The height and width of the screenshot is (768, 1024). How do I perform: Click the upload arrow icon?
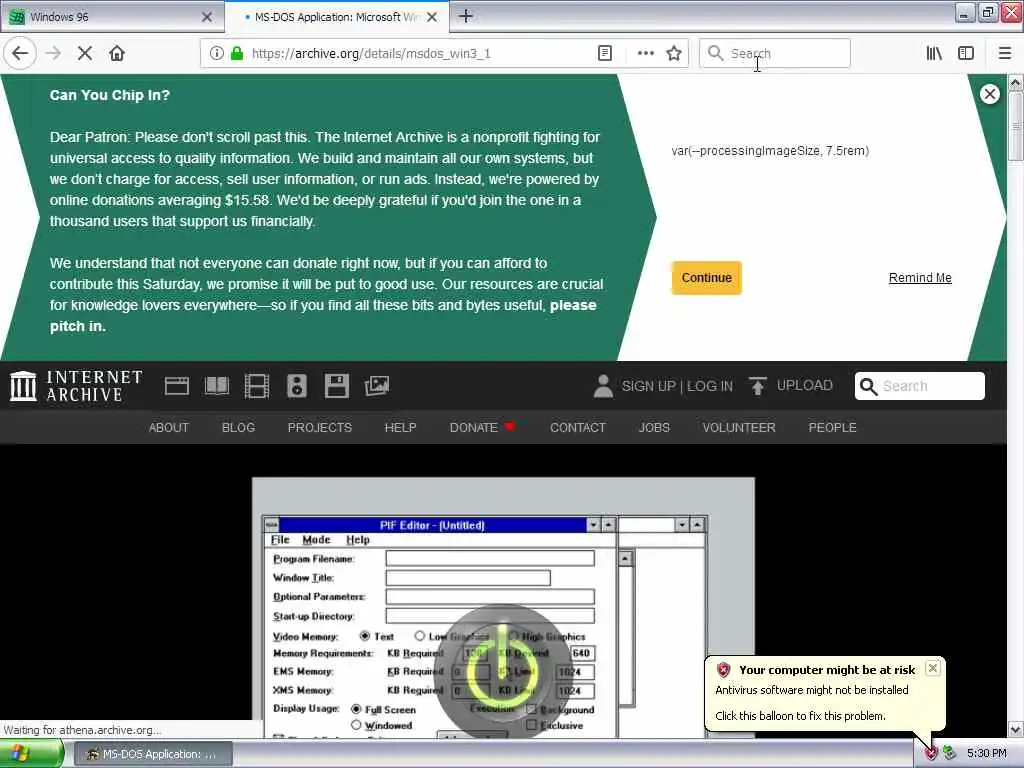(x=758, y=386)
